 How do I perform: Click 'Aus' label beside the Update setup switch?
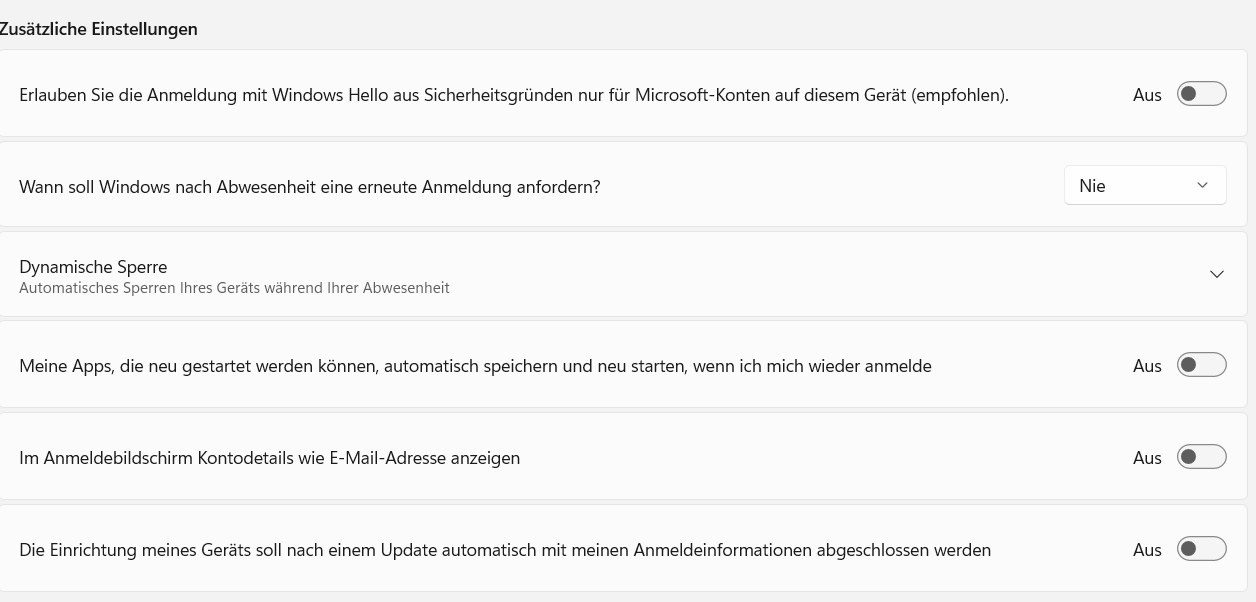pos(1147,550)
